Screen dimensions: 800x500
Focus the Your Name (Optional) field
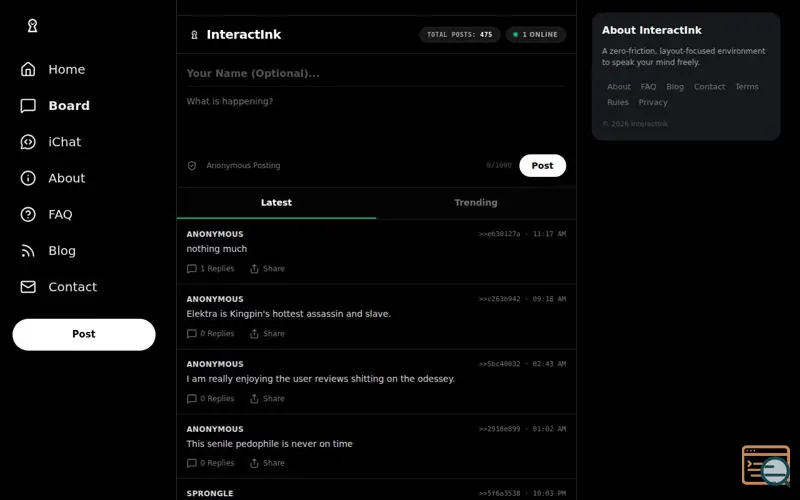click(x=376, y=73)
